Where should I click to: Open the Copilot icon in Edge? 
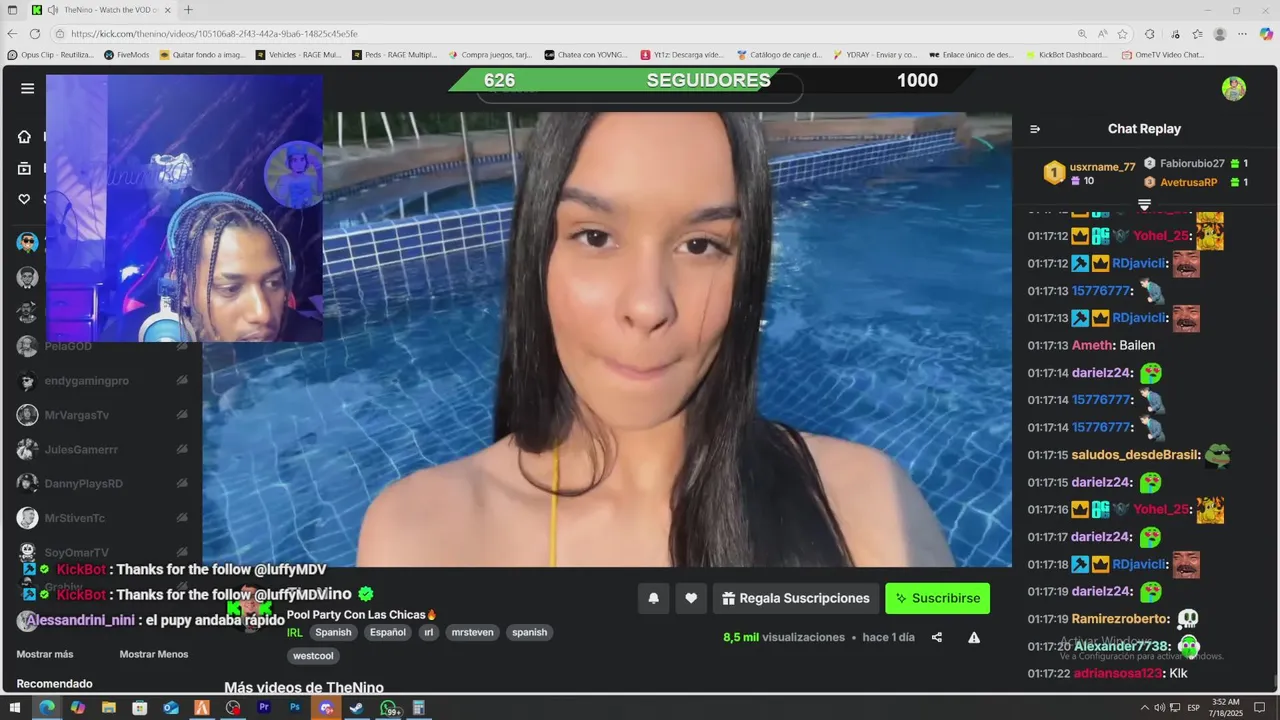click(1266, 33)
